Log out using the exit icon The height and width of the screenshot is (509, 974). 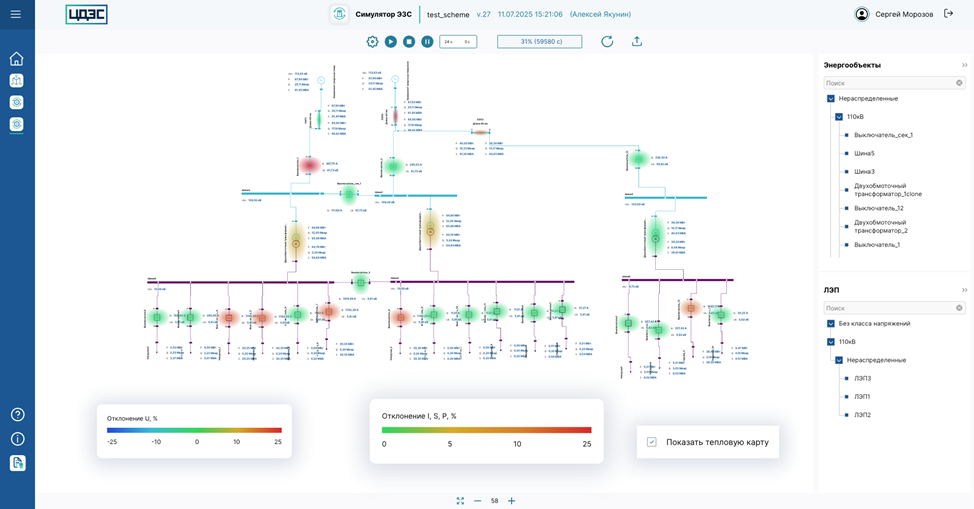(x=948, y=14)
